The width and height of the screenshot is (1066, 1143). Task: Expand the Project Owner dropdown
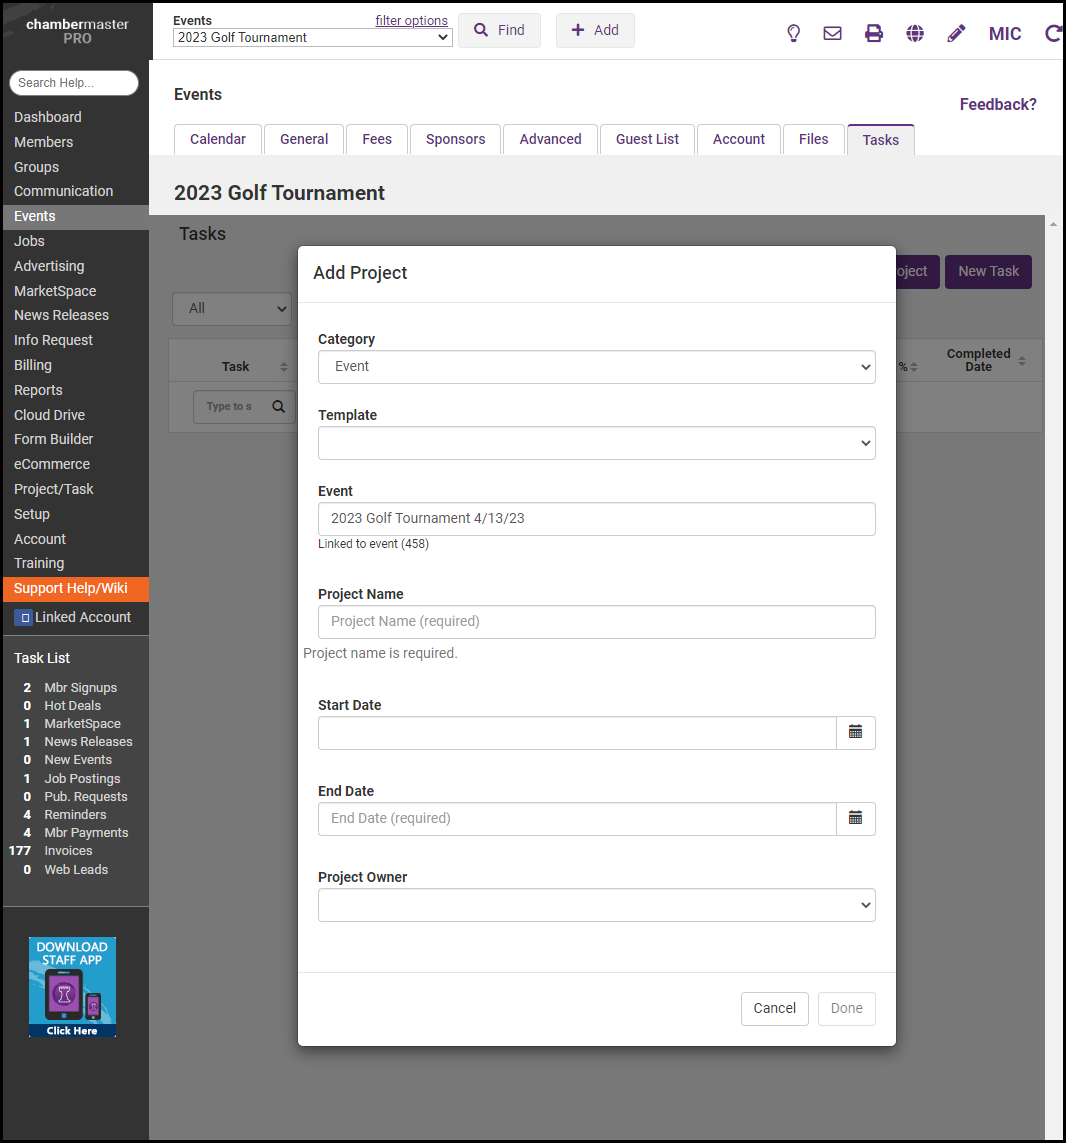coord(596,905)
